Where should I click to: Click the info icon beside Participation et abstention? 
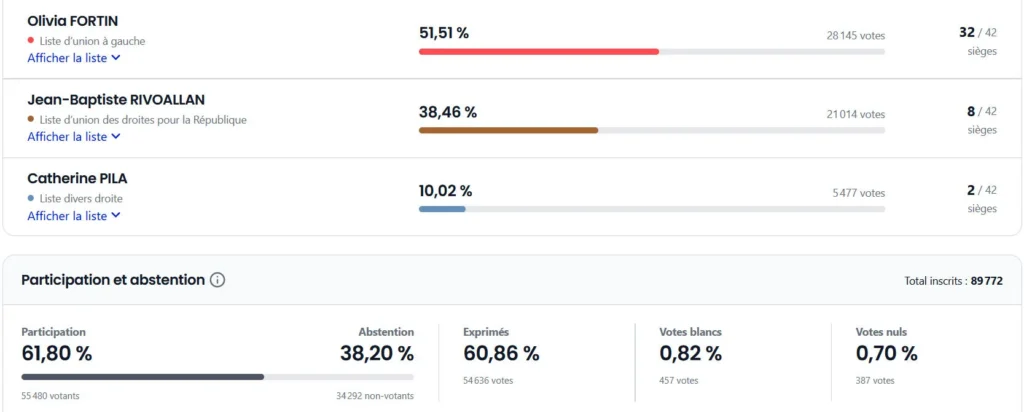pyautogui.click(x=218, y=280)
